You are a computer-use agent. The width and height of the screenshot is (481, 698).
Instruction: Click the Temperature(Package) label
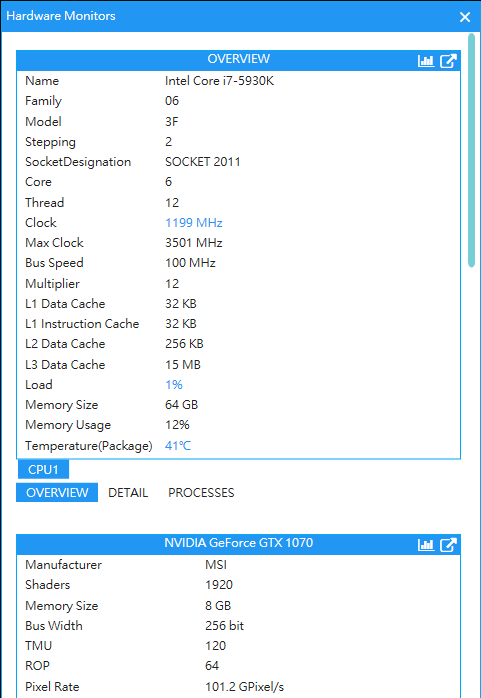[x=89, y=446]
